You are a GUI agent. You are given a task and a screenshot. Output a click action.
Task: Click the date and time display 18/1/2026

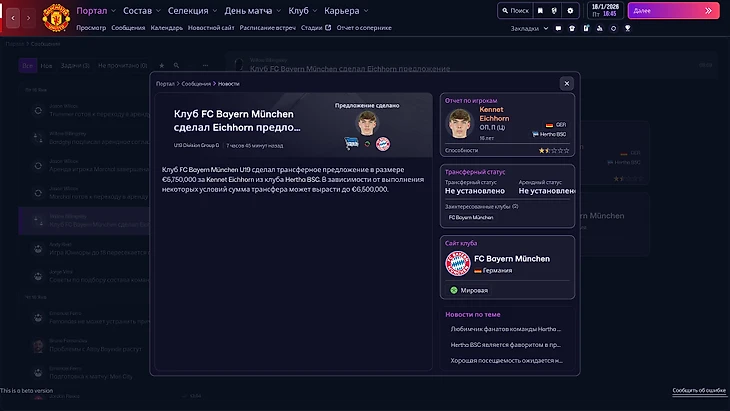605,10
